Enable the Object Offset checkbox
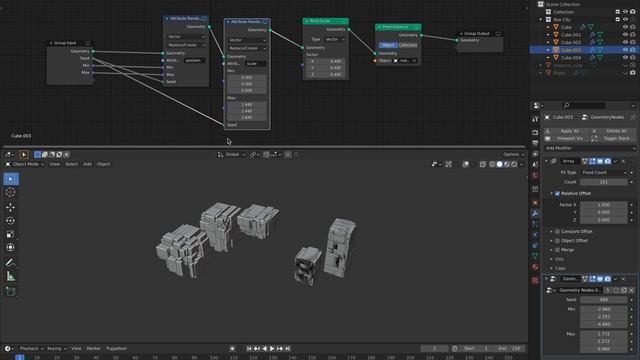640x360 pixels. pos(557,241)
